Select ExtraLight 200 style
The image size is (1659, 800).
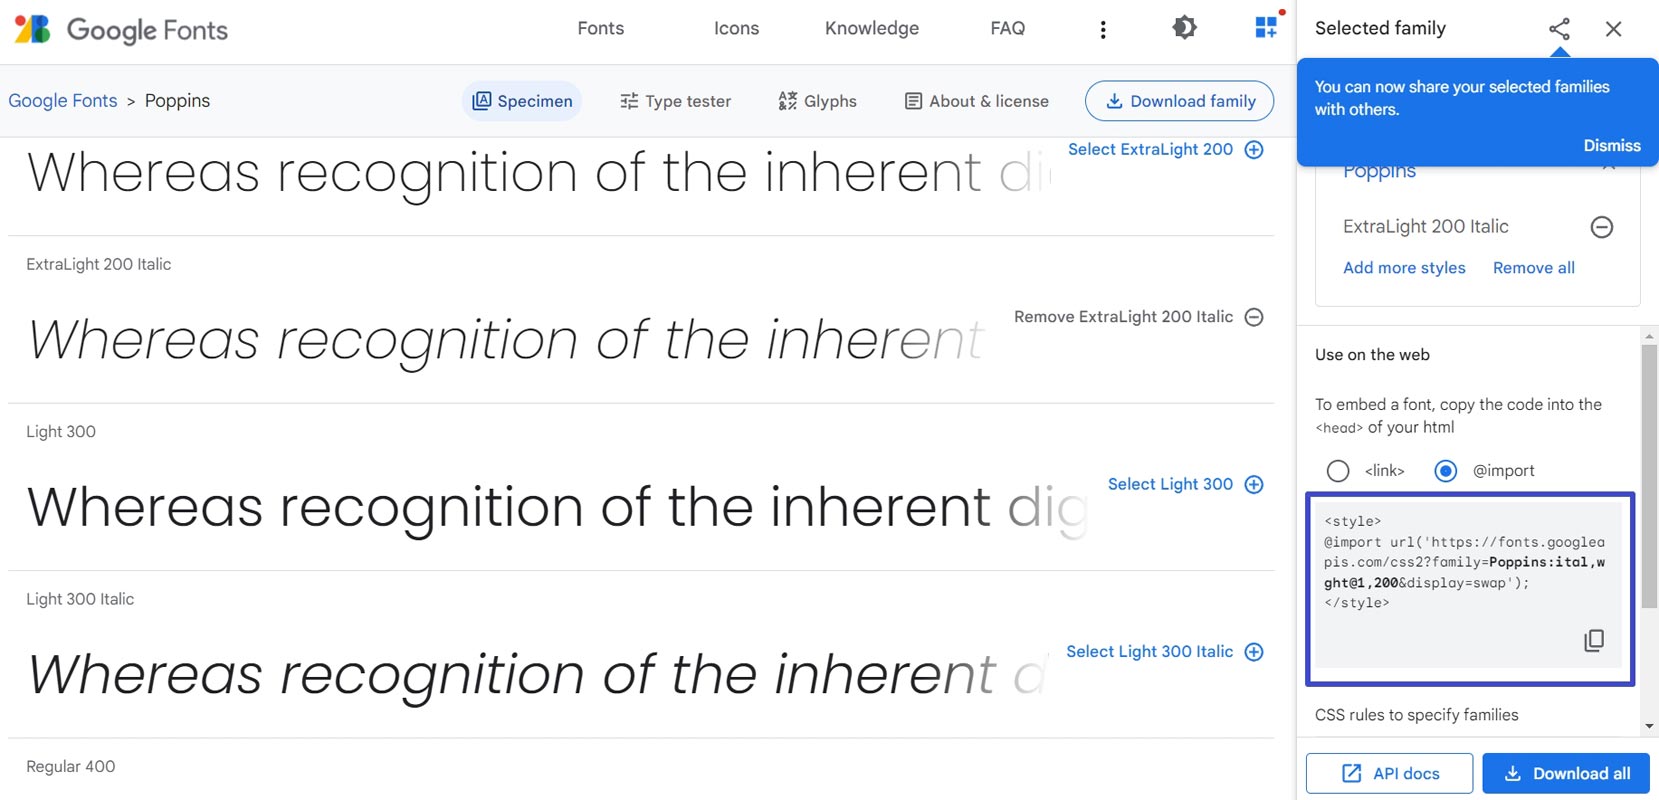1166,149
